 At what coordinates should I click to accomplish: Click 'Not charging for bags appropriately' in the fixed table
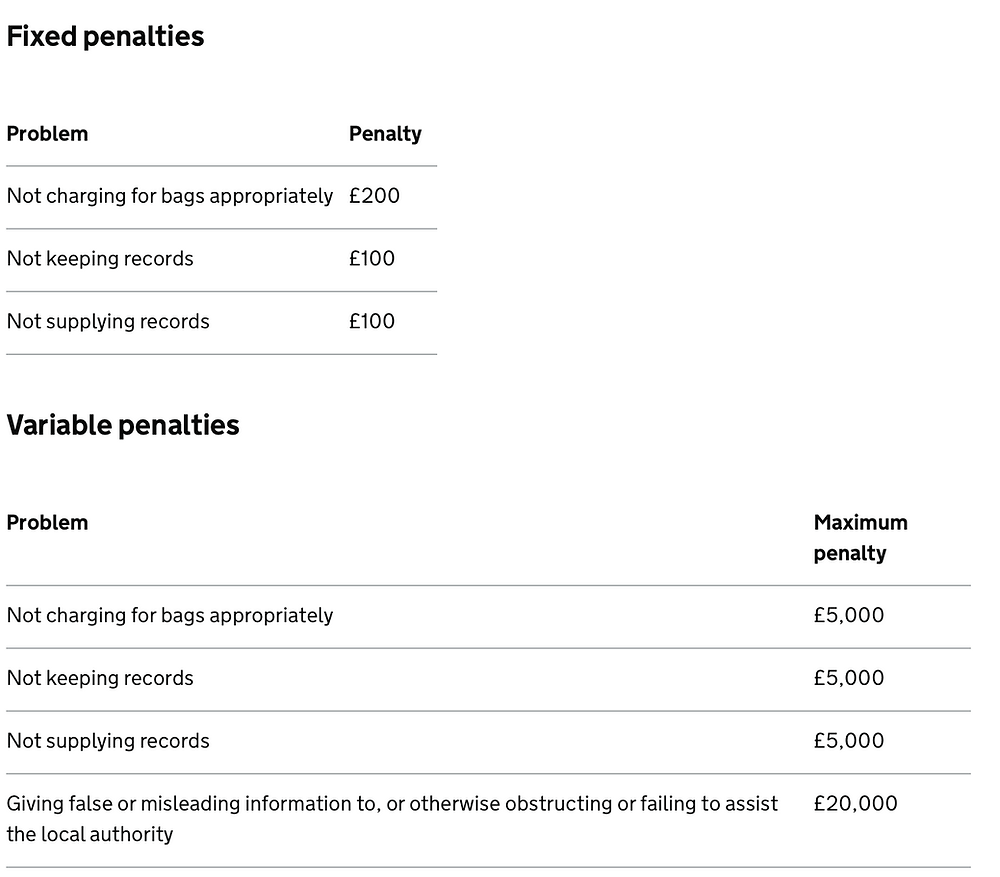pyautogui.click(x=170, y=196)
